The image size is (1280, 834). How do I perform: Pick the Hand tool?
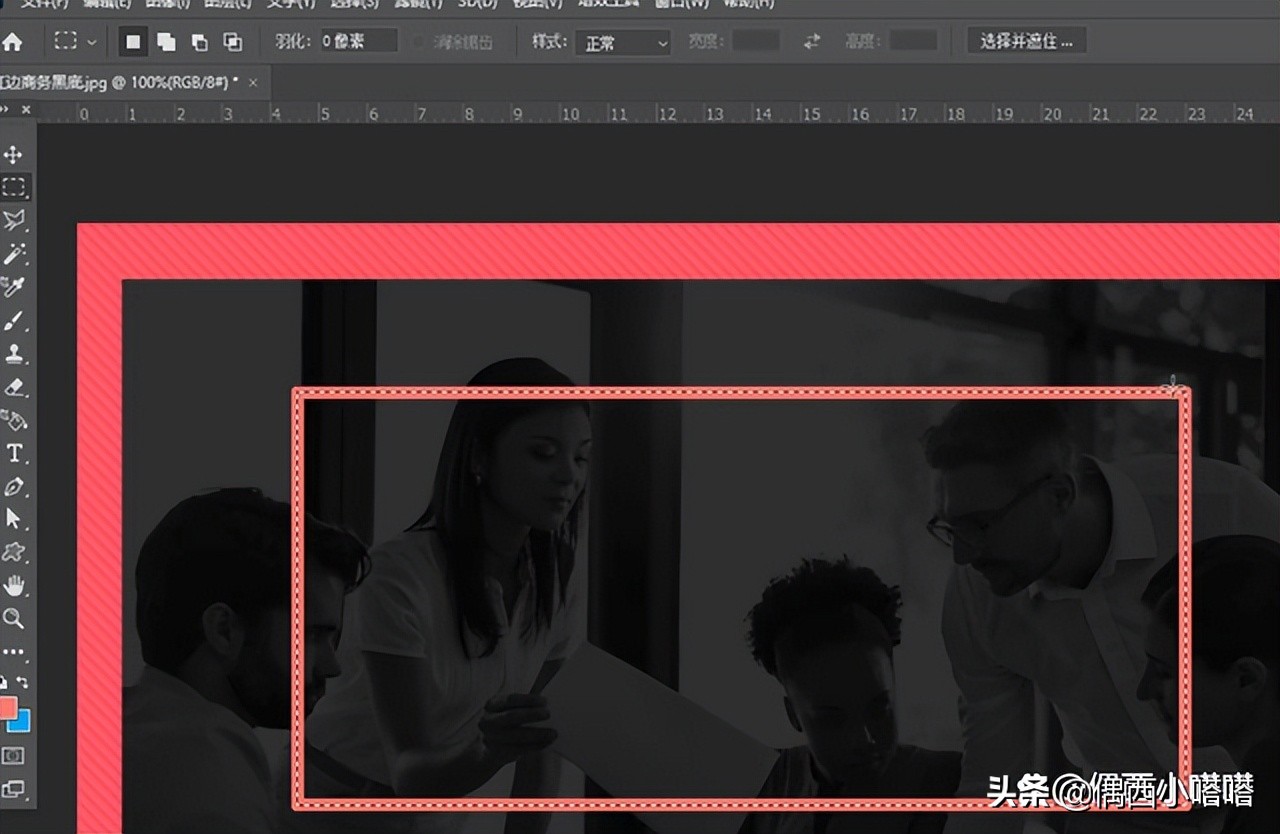pyautogui.click(x=15, y=586)
